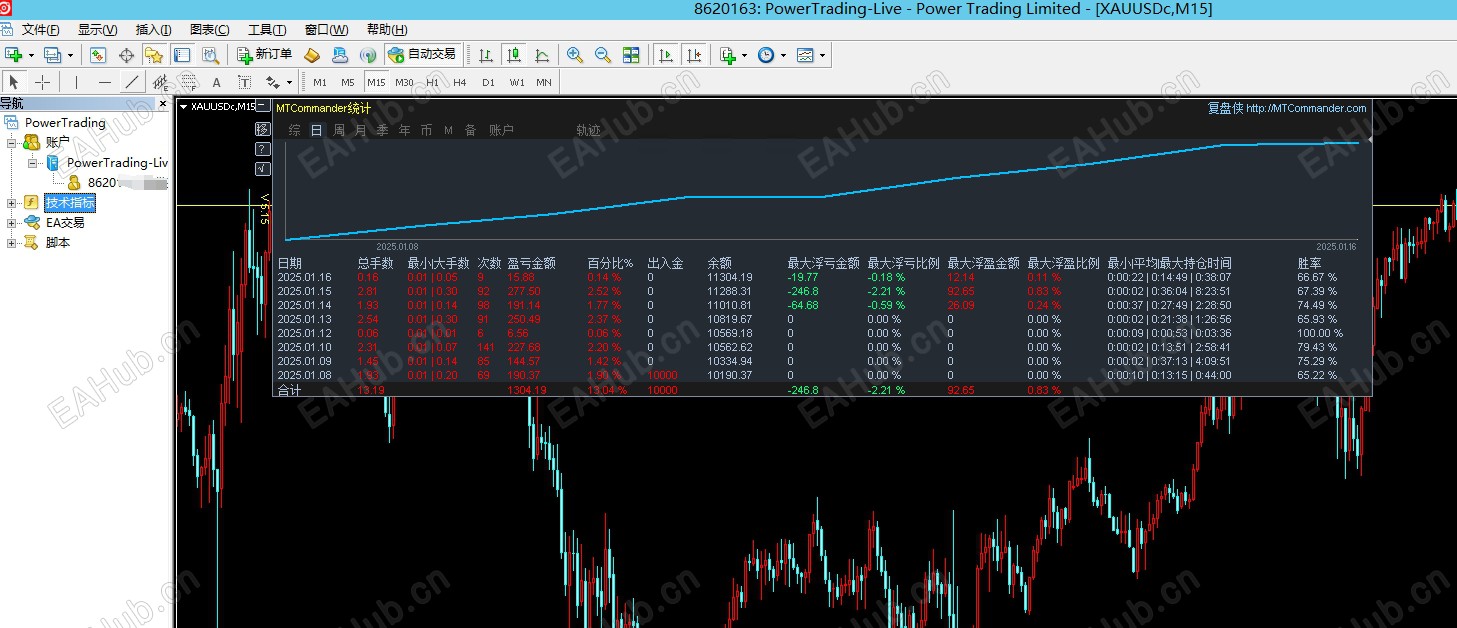This screenshot has width=1457, height=628.
Task: Select the arrow cursor tool
Action: click(x=14, y=82)
